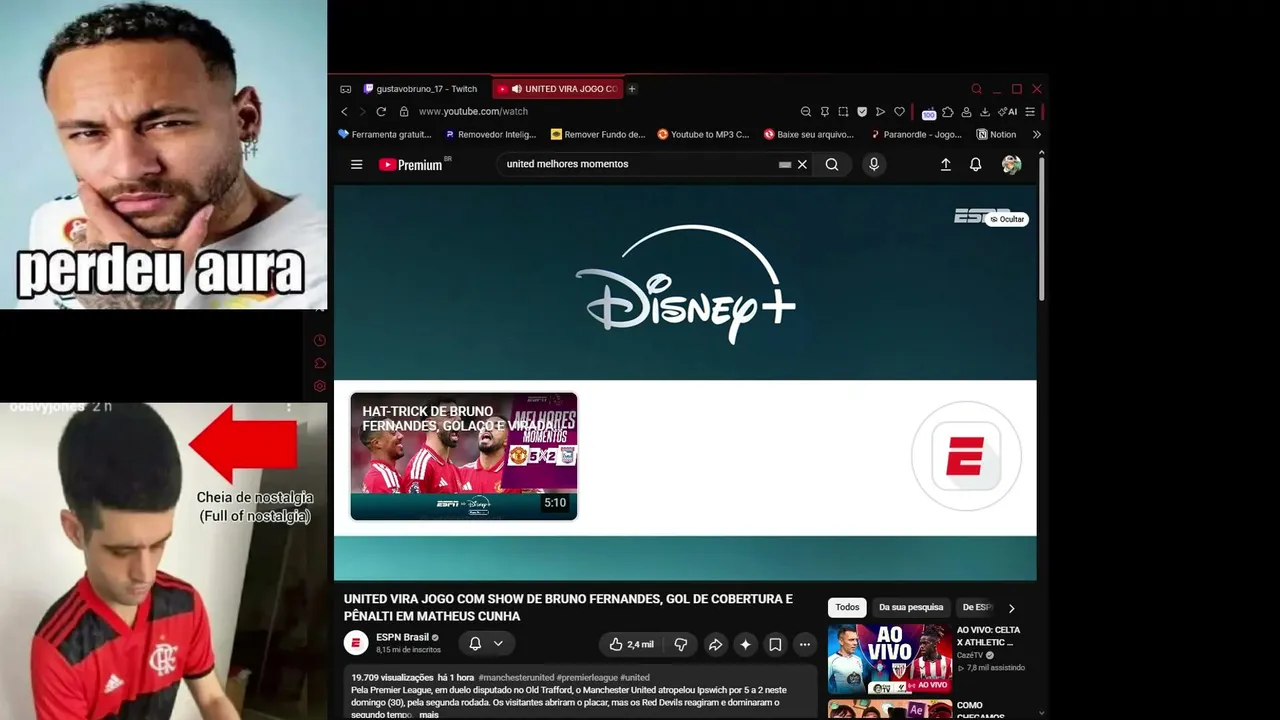Open YouTube notifications bell

(x=976, y=165)
